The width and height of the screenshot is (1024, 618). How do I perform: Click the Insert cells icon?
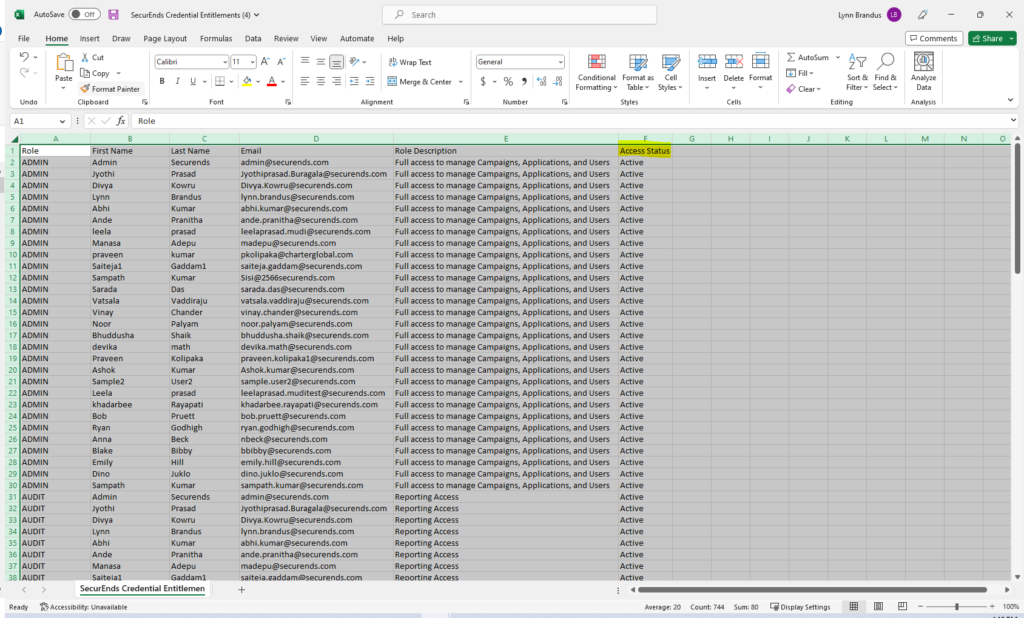(707, 62)
